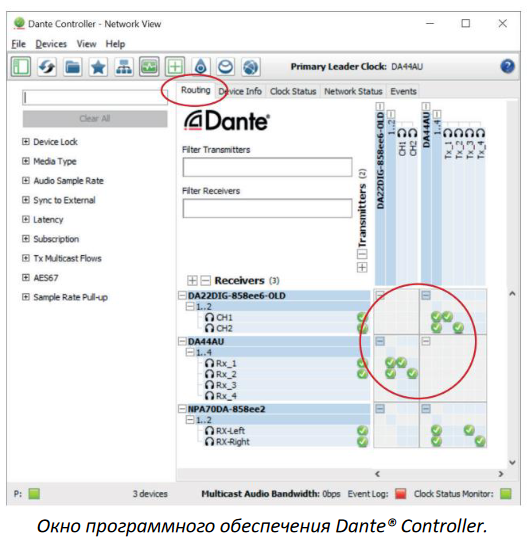Toggle Rx_1 subscription checkmark to CH1
The image size is (529, 548).
pos(401,362)
